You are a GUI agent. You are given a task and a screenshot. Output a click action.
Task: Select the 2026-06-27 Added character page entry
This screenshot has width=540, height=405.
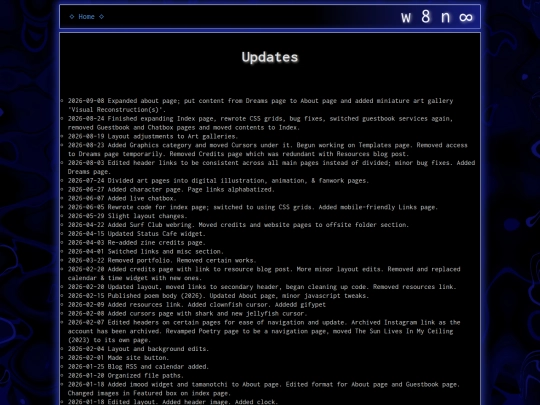point(171,189)
